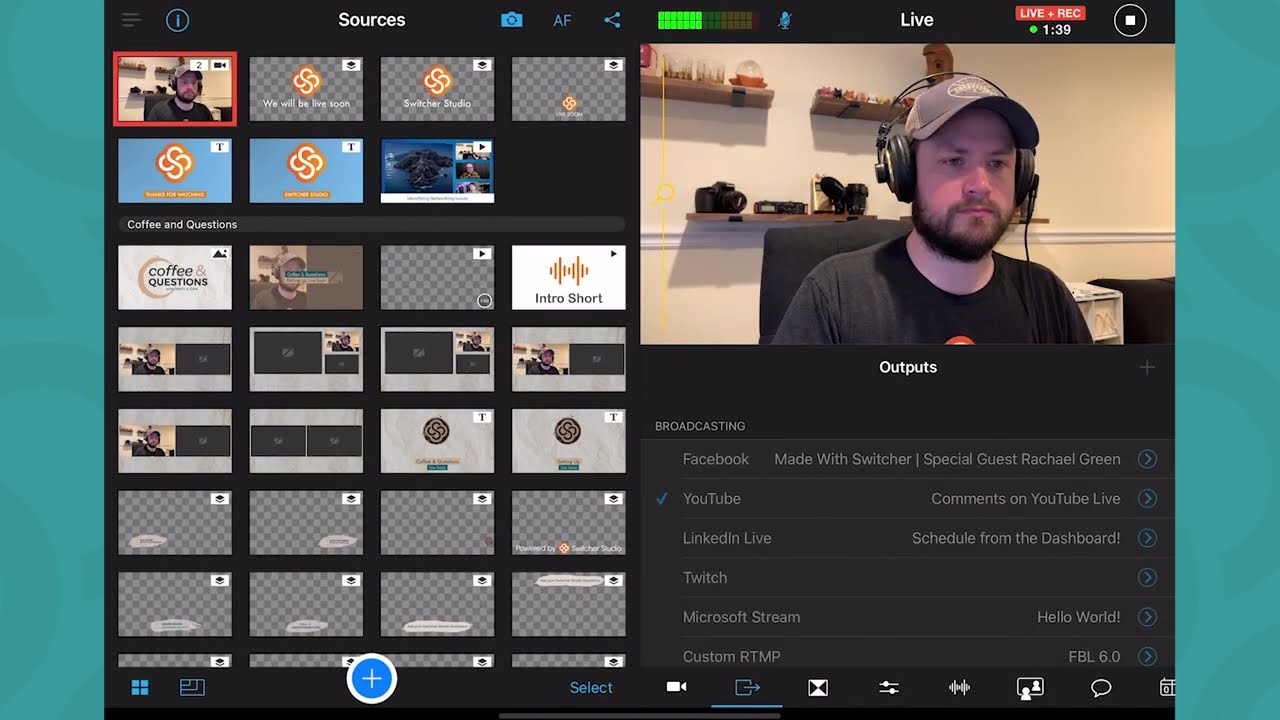Viewport: 1280px width, 720px height.
Task: Open the video chat guests tab icon
Action: [x=1030, y=687]
